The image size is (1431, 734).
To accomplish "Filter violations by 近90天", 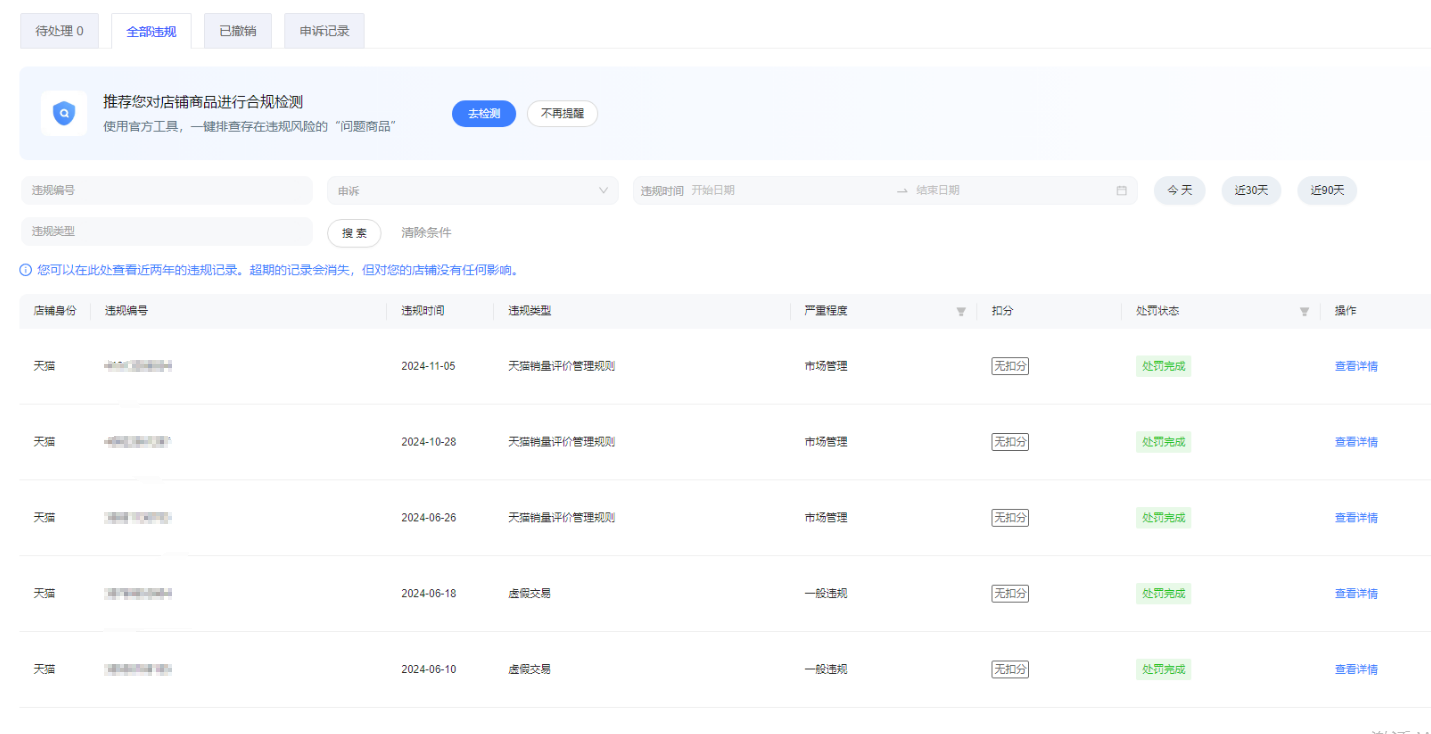I will coord(1327,191).
